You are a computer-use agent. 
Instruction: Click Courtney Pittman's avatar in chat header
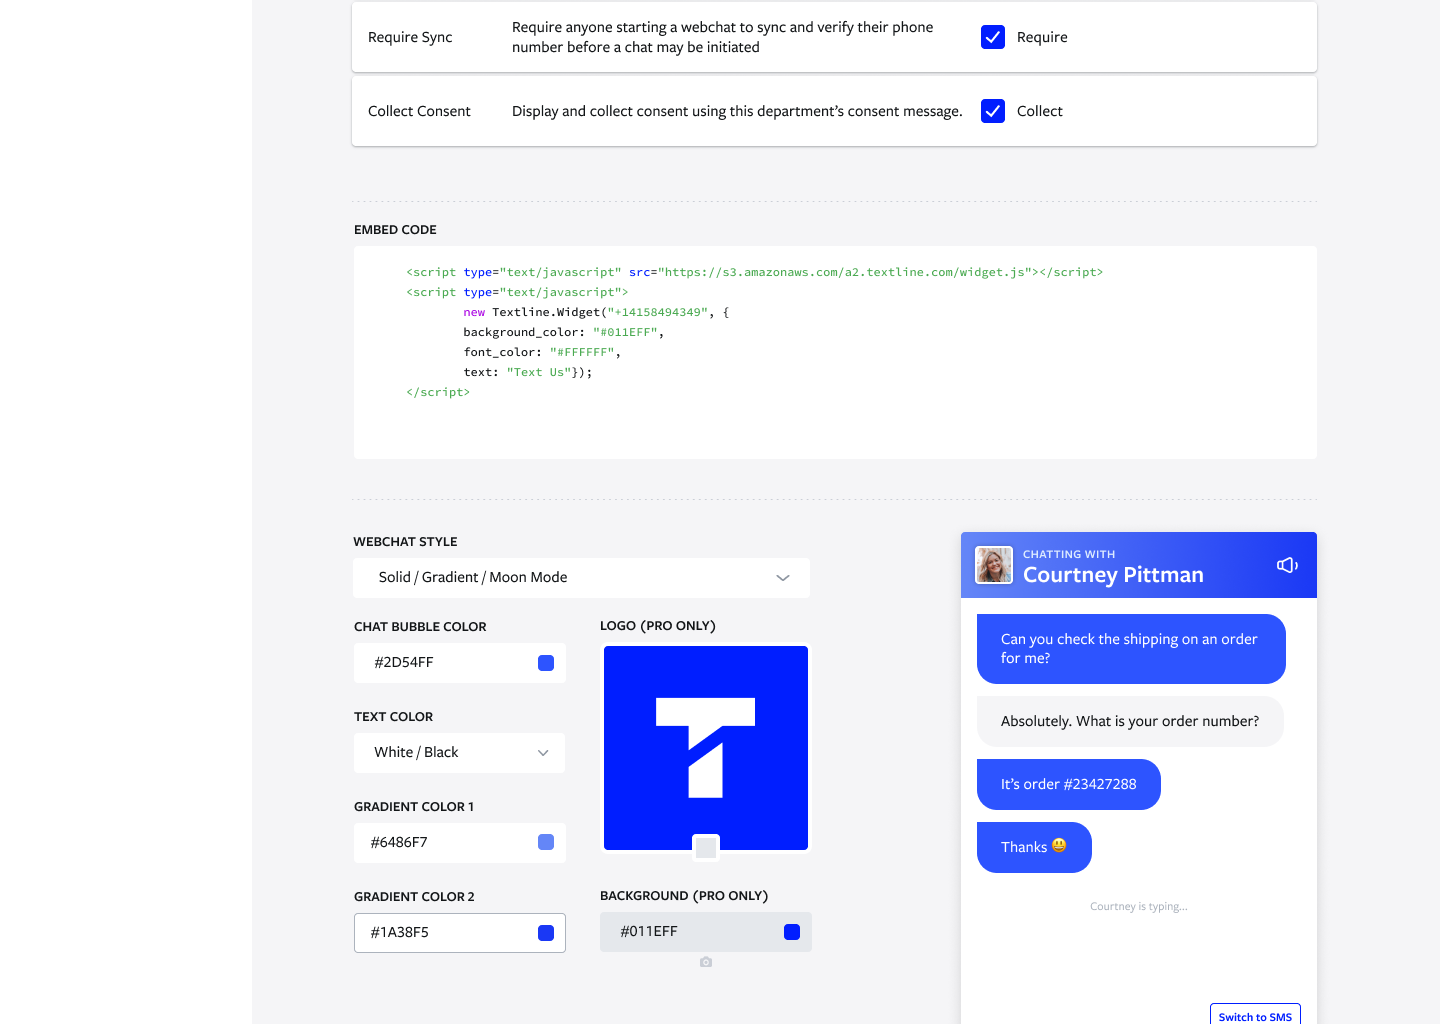click(994, 565)
